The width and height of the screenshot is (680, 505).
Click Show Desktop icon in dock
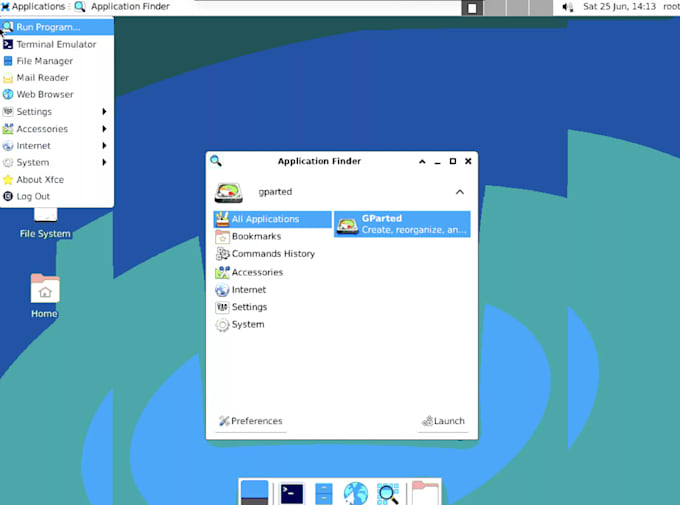click(255, 493)
